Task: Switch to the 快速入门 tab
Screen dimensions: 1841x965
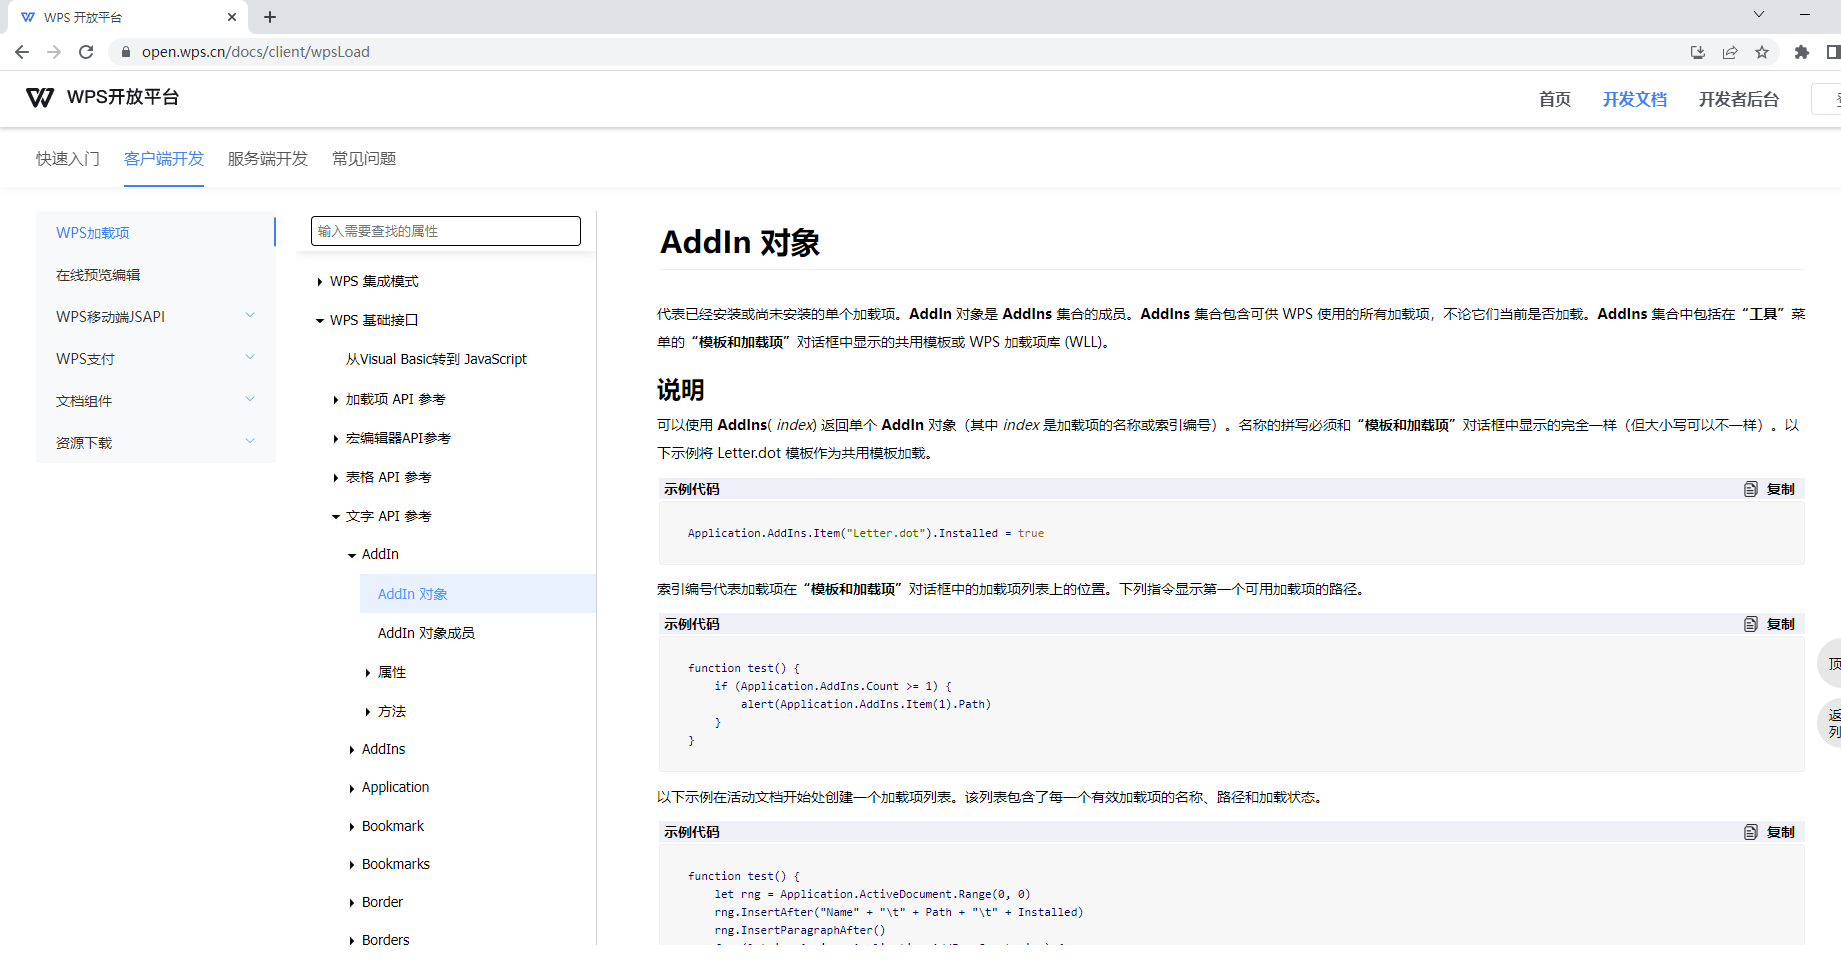Action: (x=68, y=159)
